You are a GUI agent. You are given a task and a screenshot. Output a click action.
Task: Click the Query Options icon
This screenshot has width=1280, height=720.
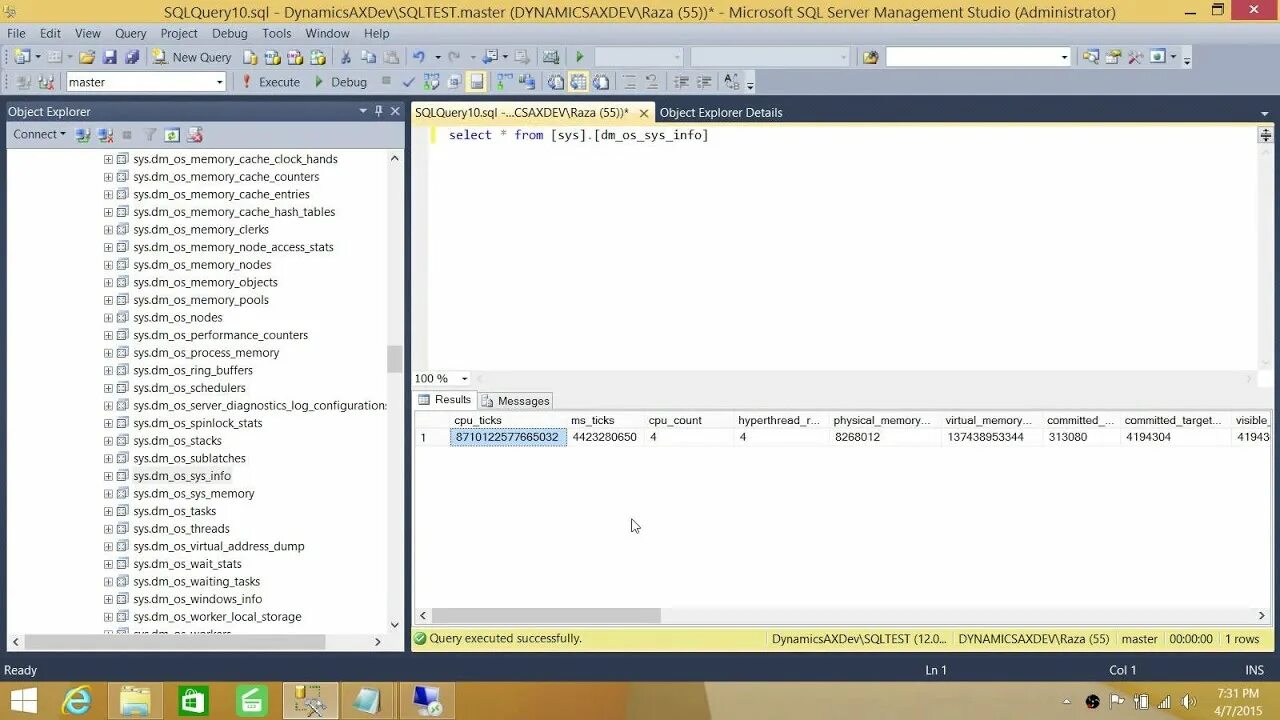[454, 82]
